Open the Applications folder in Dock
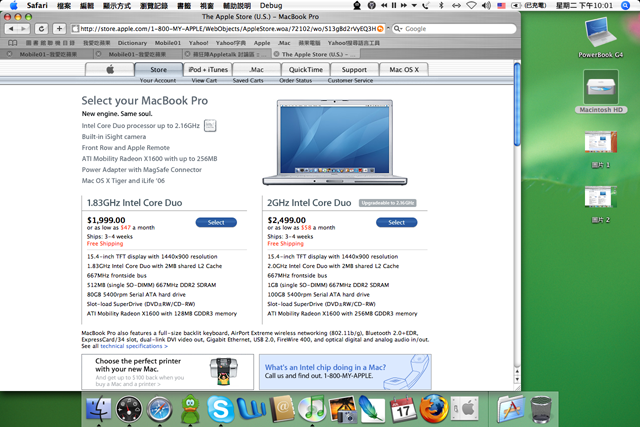Image resolution: width=640 pixels, height=427 pixels. tap(510, 409)
